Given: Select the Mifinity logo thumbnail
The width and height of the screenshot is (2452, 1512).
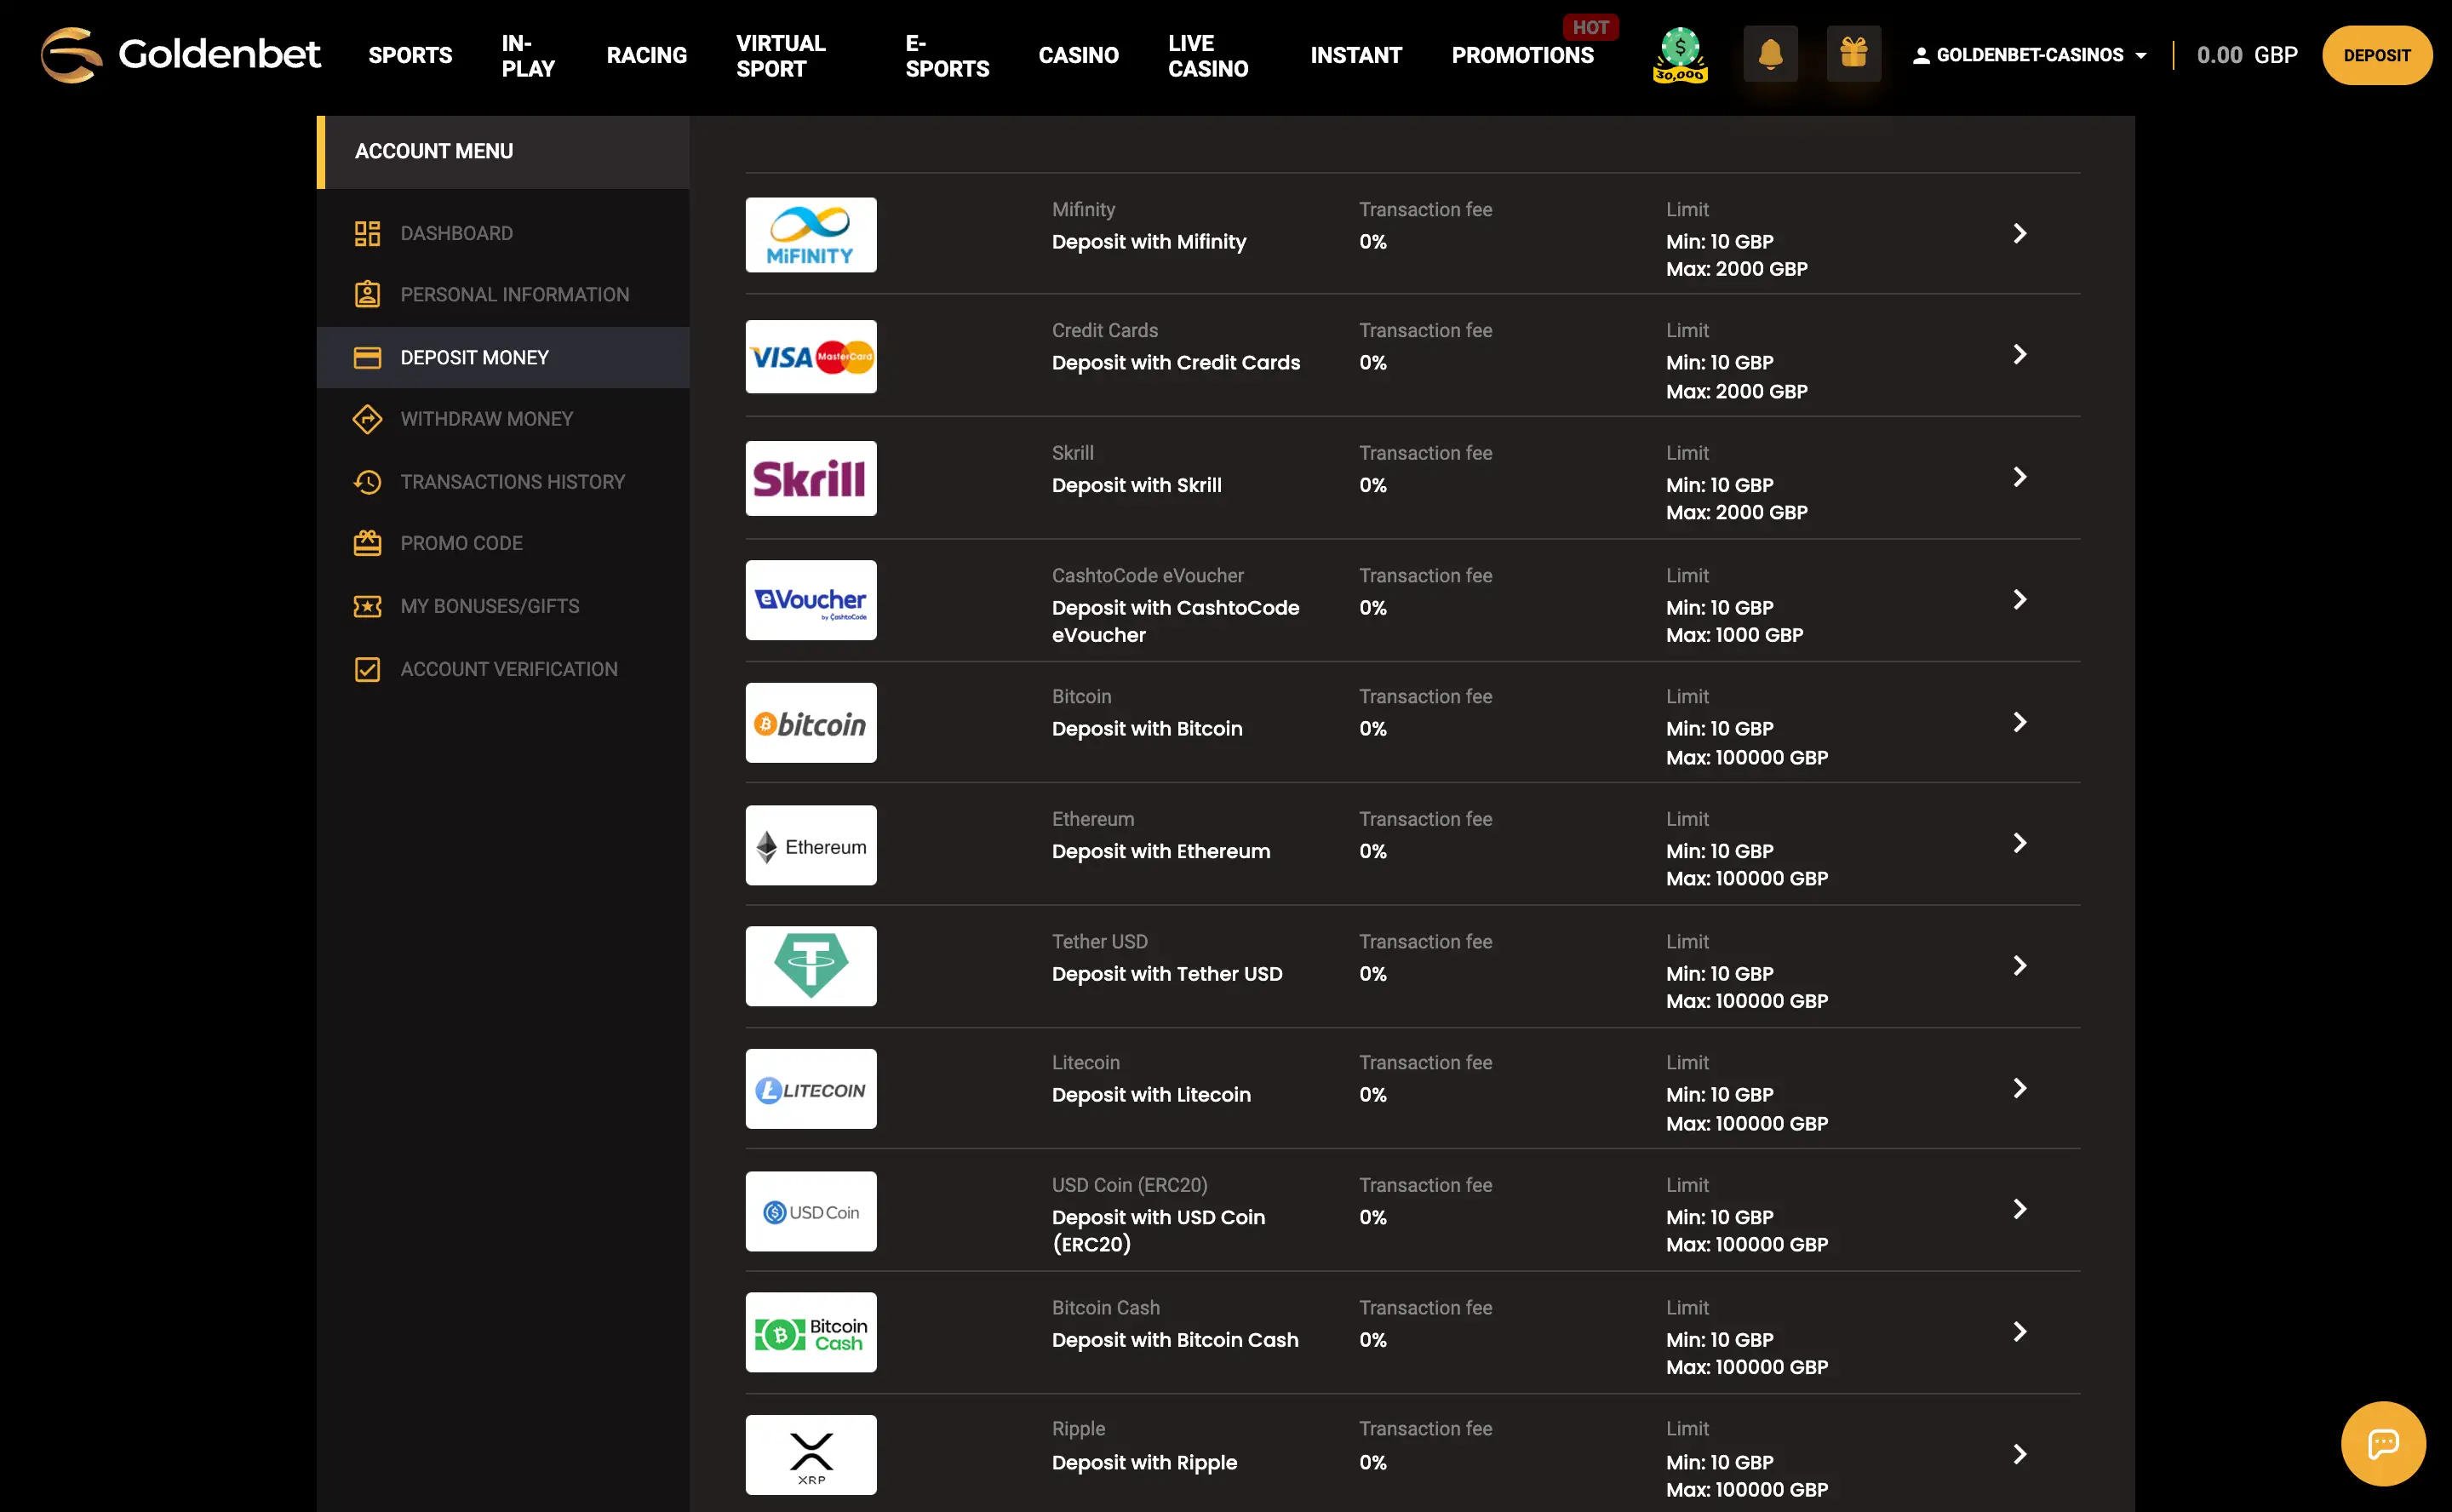Looking at the screenshot, I should click(811, 234).
